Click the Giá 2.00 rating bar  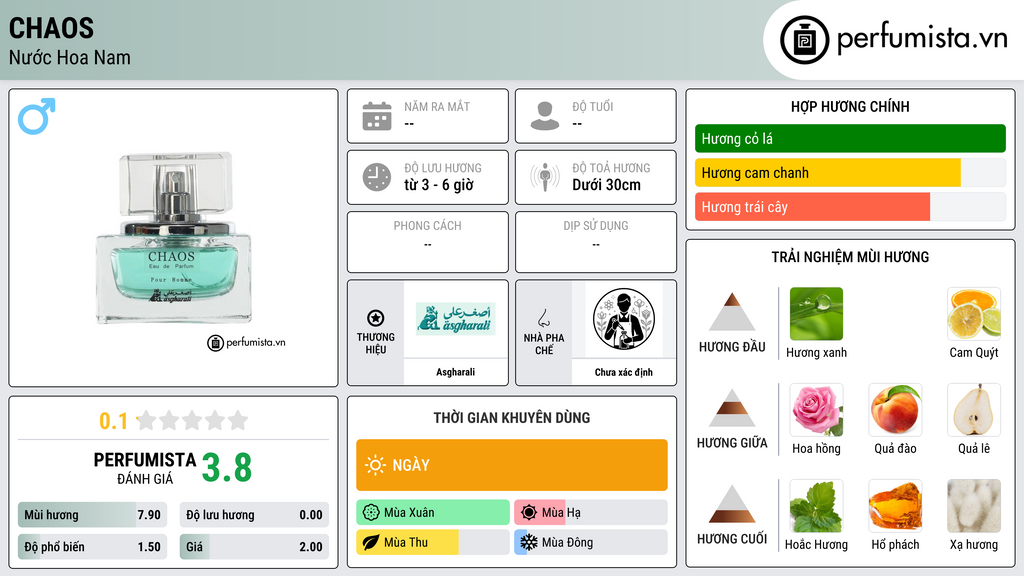click(254, 547)
